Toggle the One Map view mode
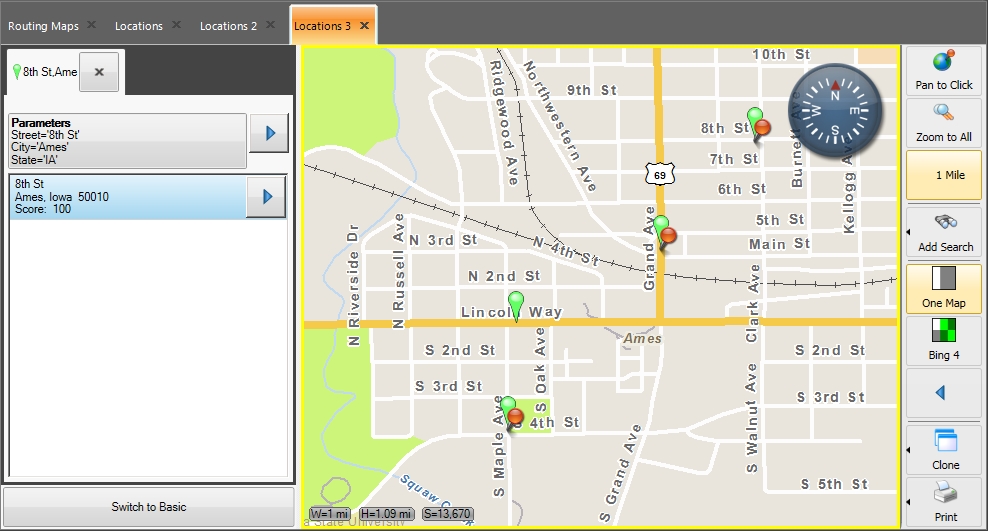988x531 pixels. pos(944,279)
